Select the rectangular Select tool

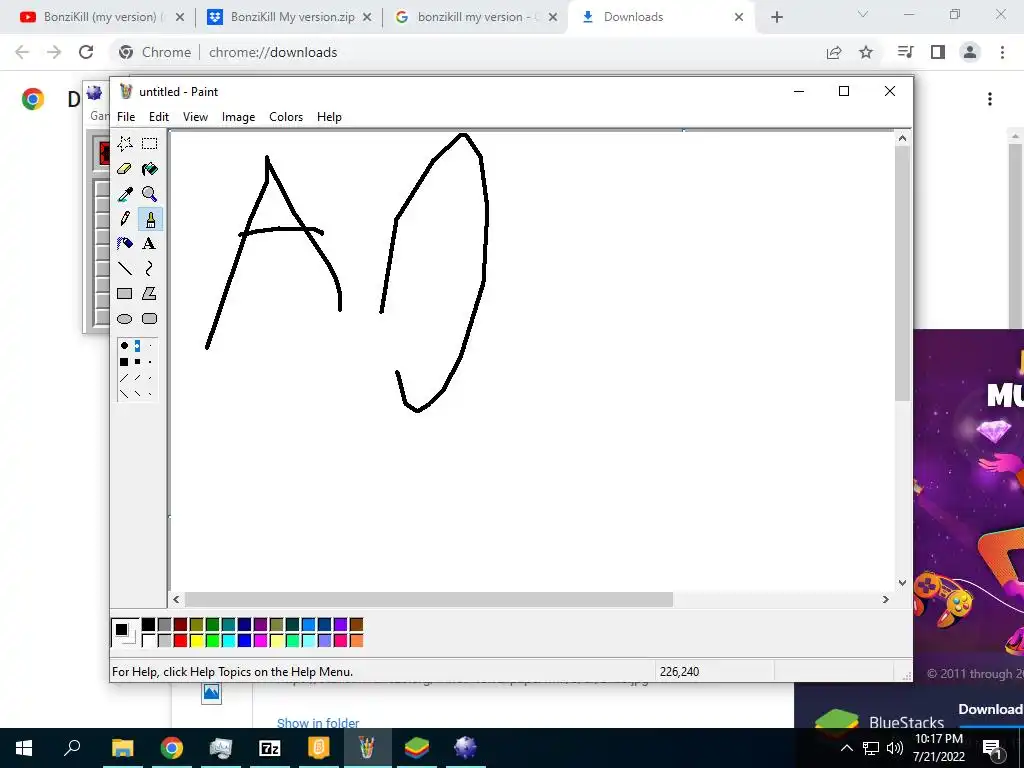[x=150, y=144]
